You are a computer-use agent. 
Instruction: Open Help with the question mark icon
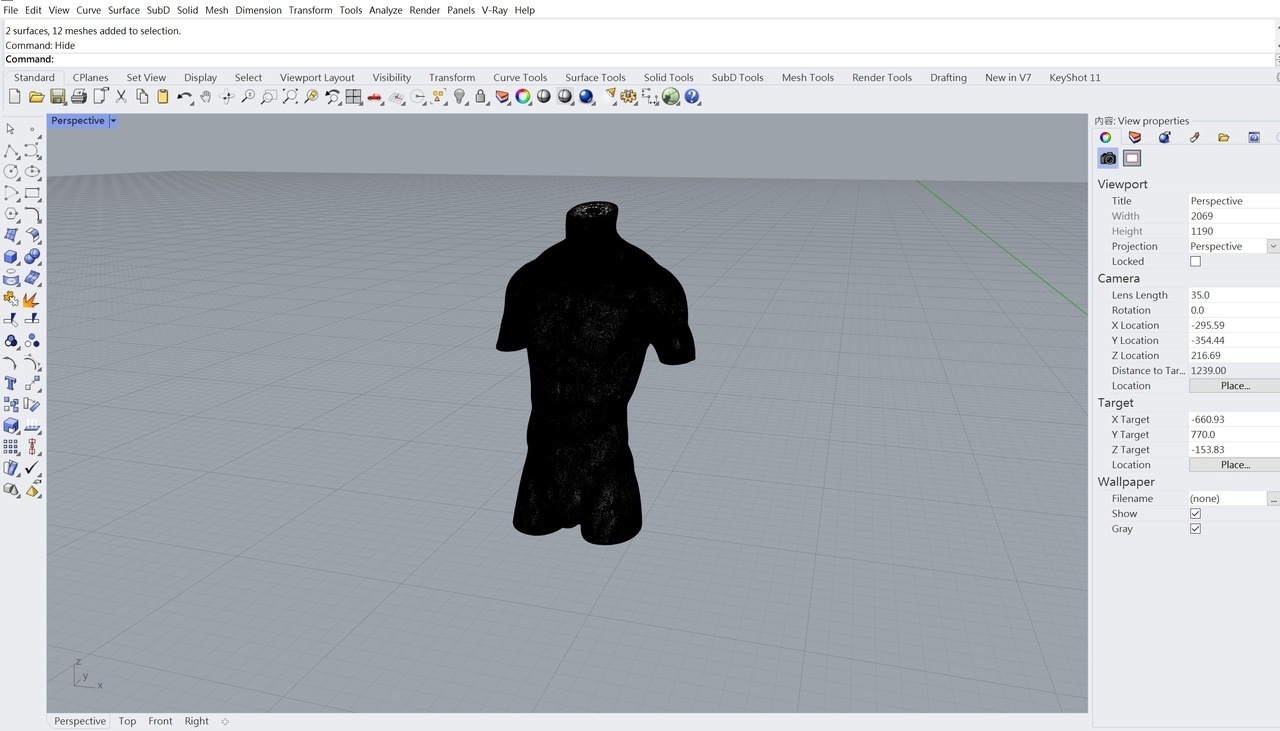(x=692, y=97)
